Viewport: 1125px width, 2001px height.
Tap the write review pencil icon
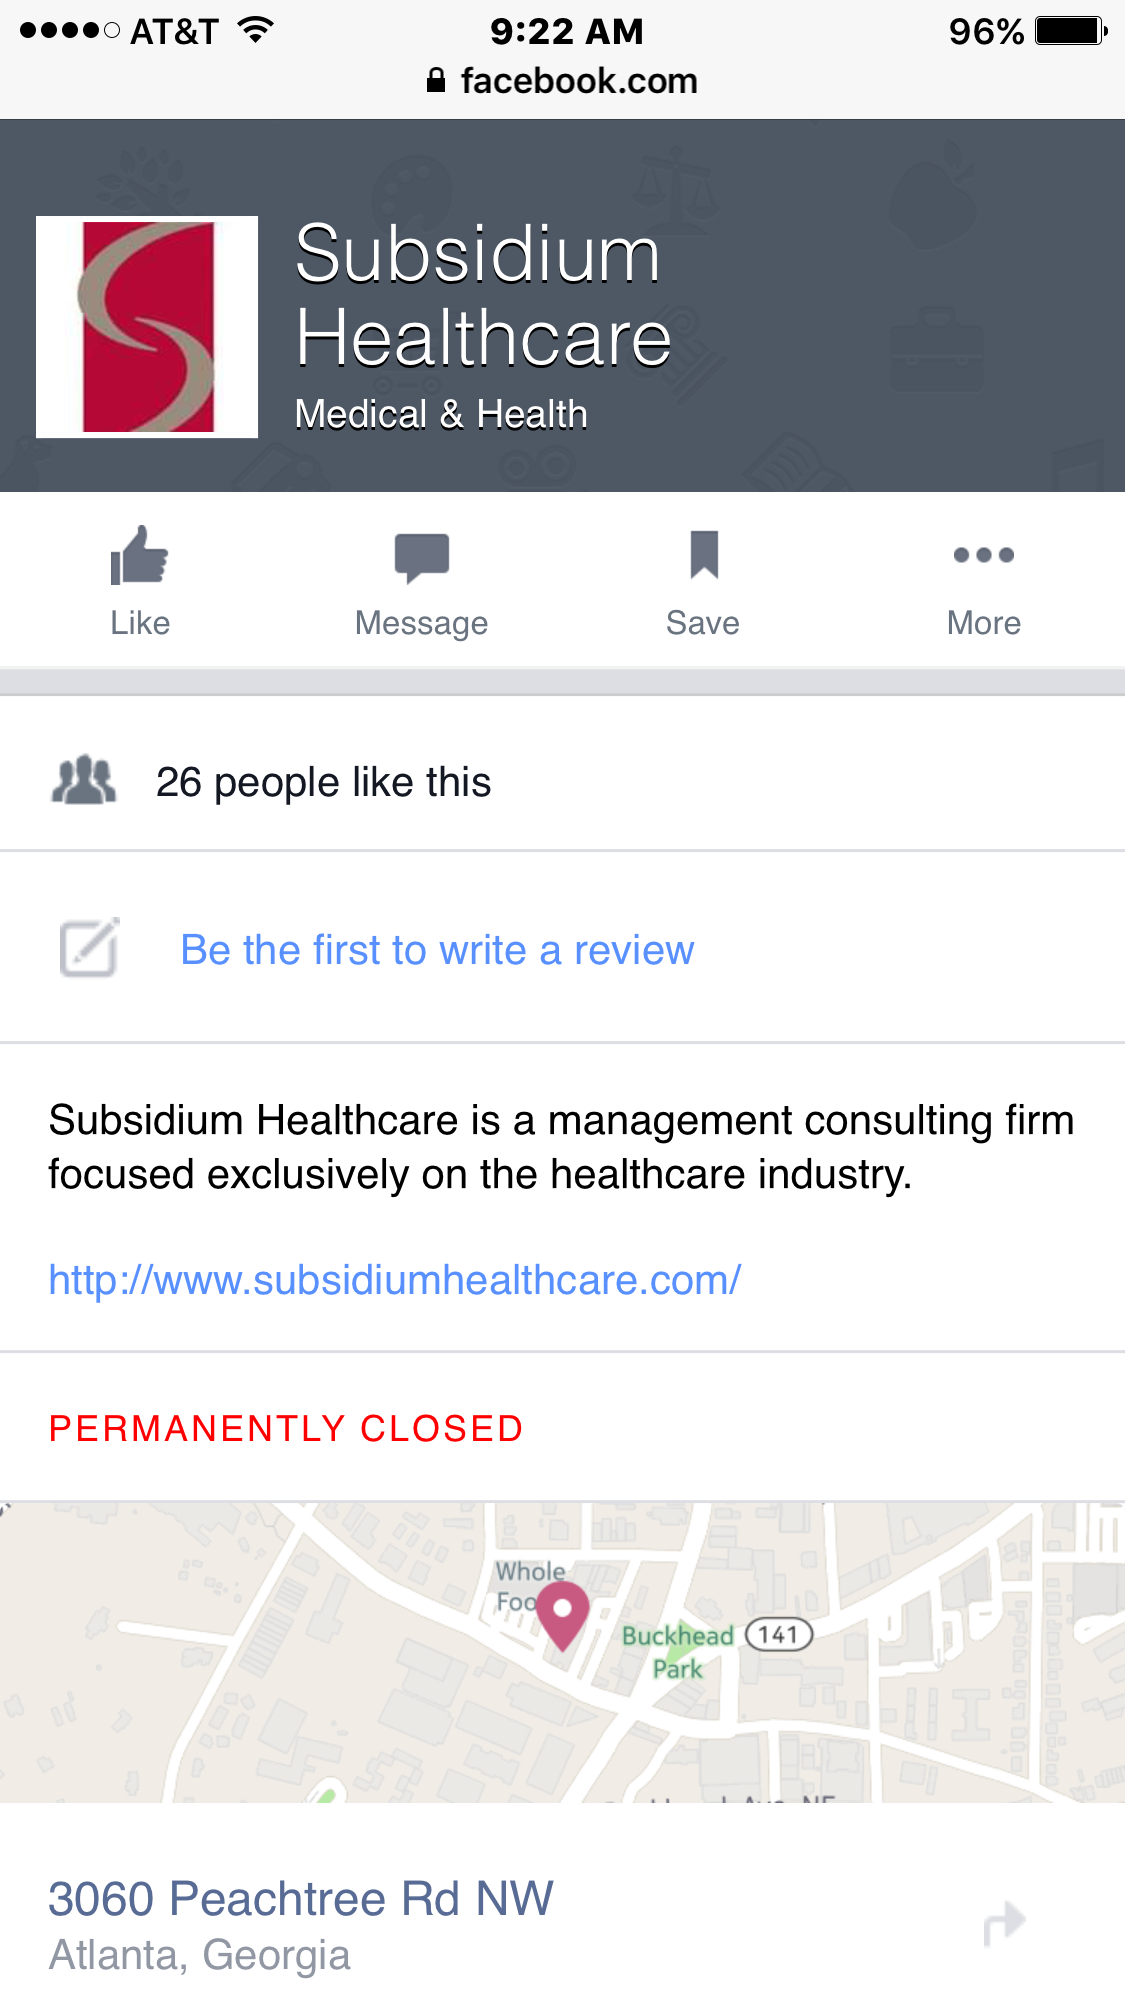point(89,947)
